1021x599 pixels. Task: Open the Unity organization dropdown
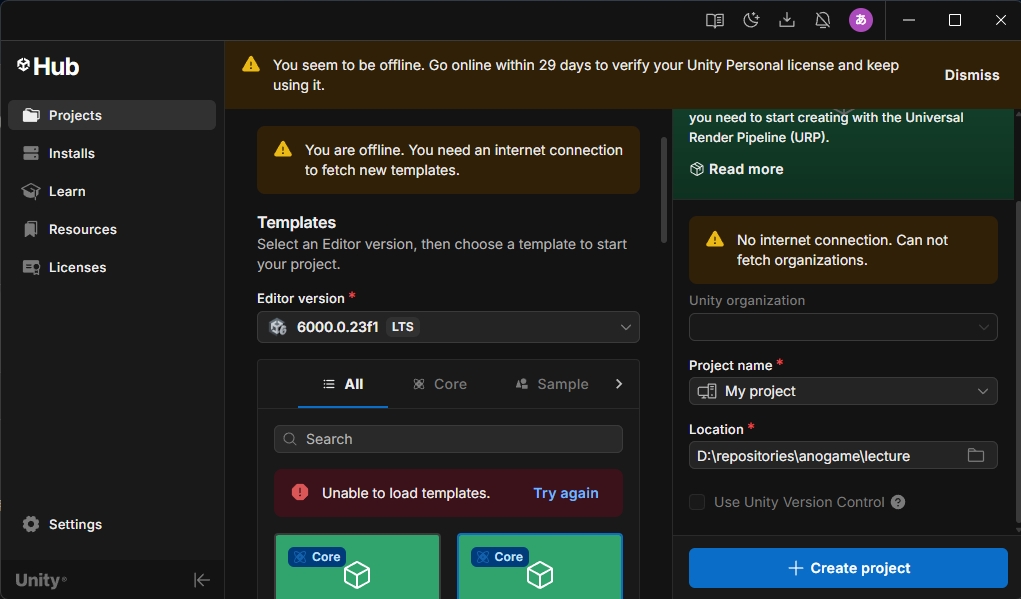pos(842,327)
